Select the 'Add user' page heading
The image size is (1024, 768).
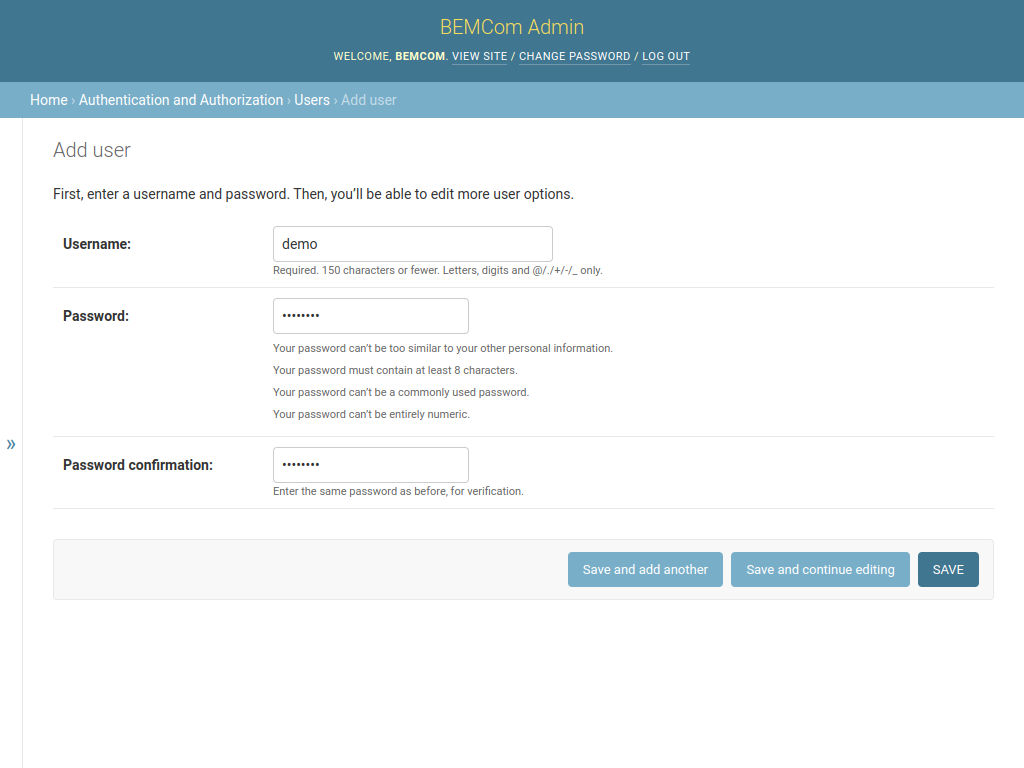92,150
